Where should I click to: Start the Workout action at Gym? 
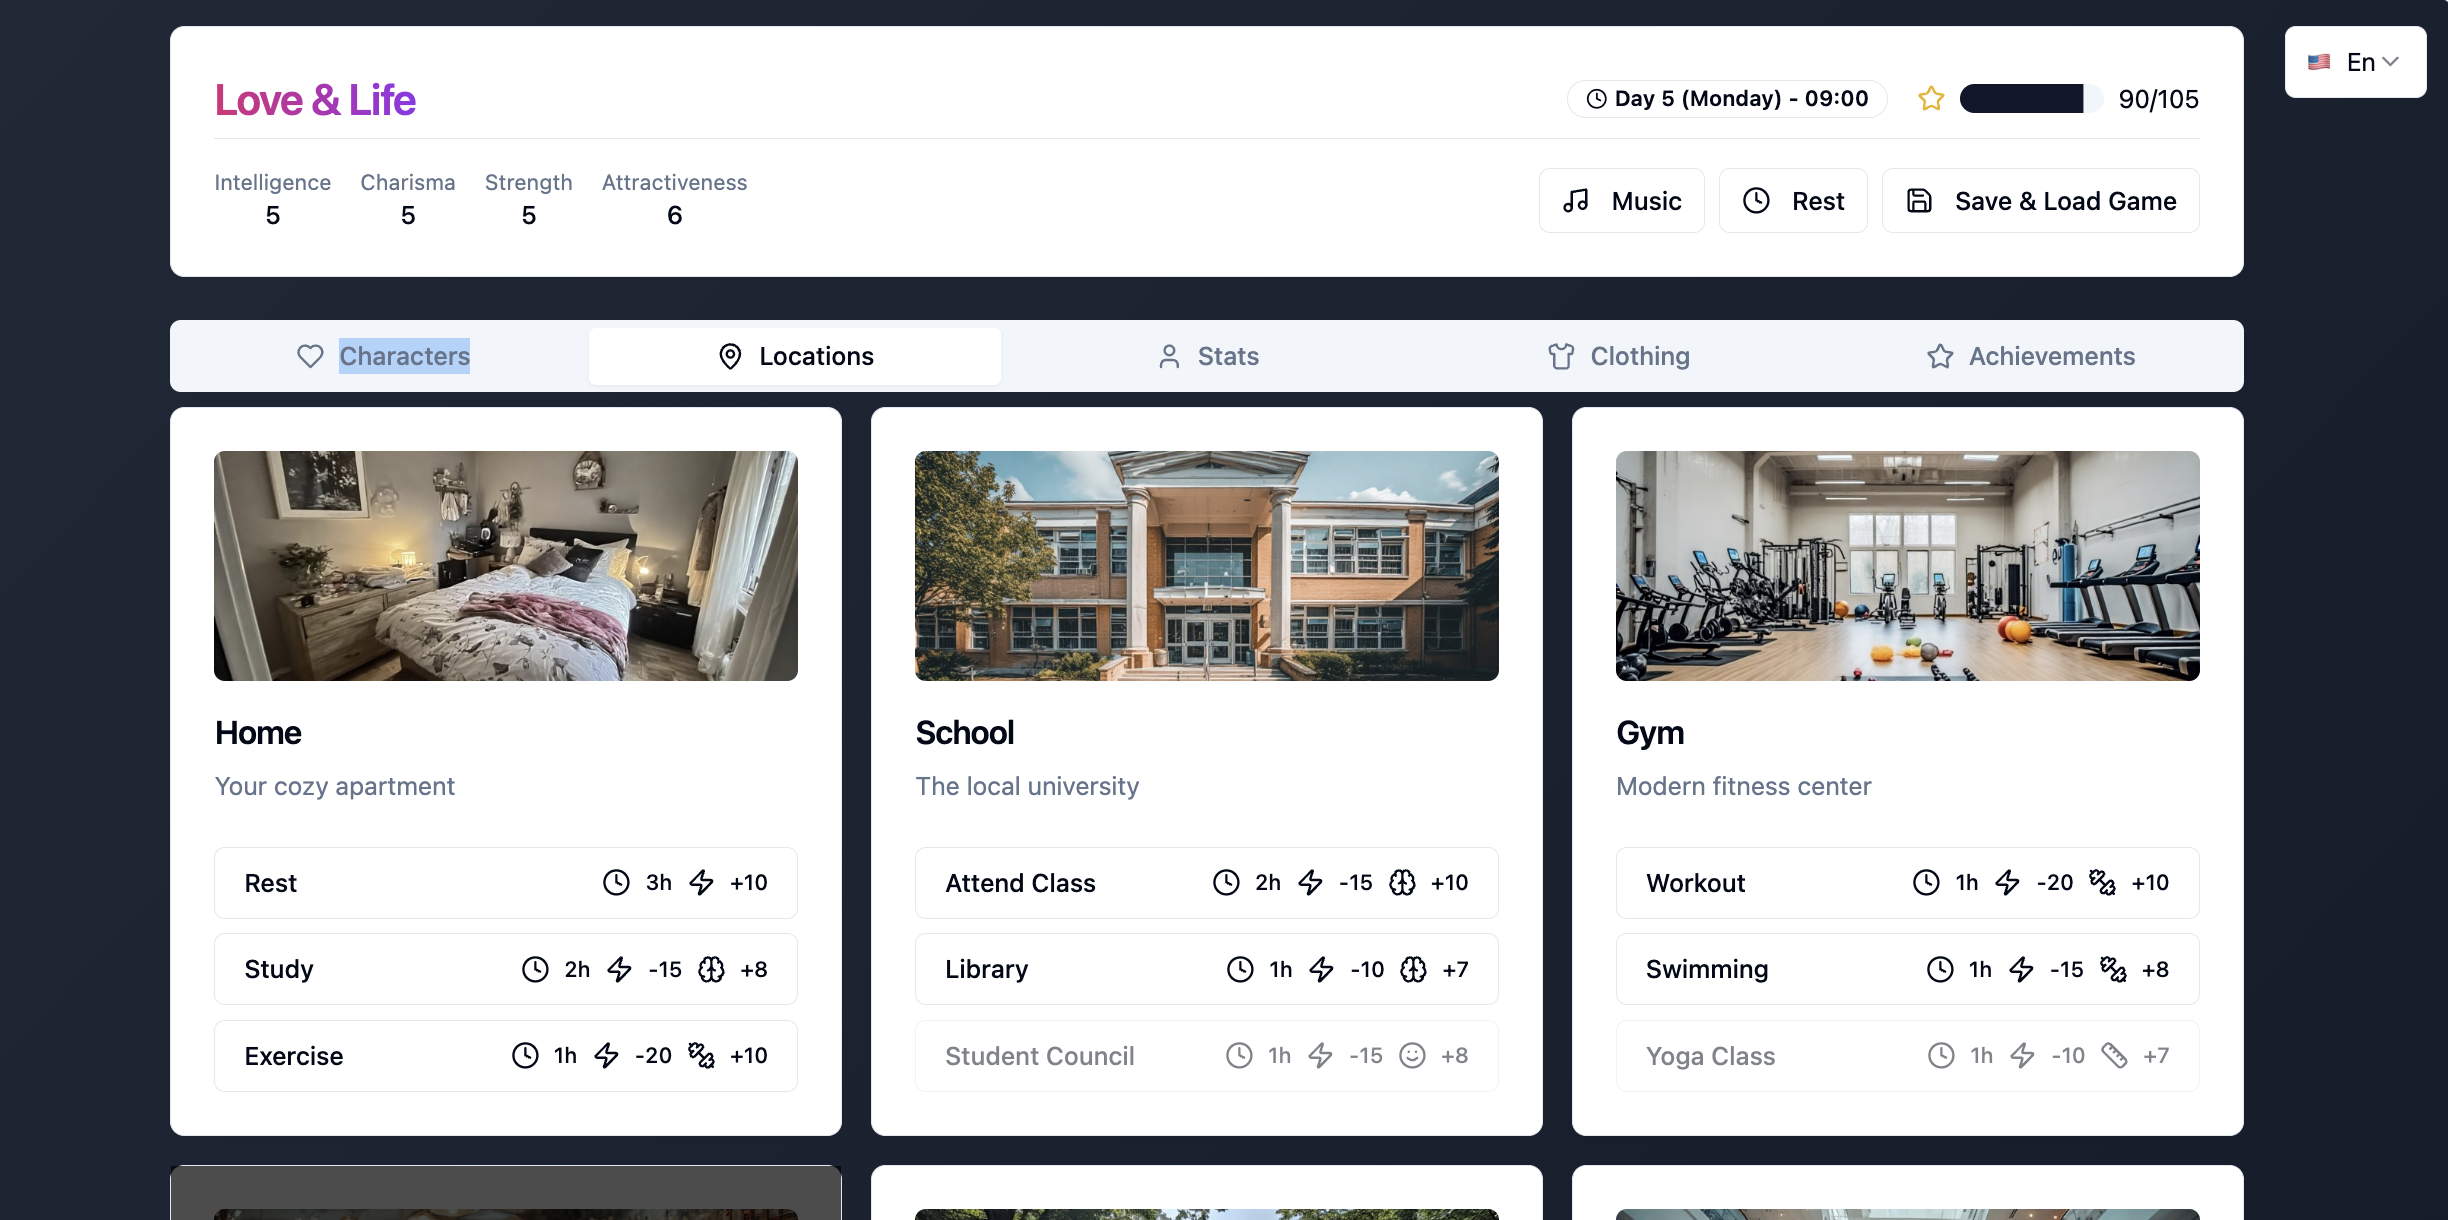(x=1908, y=883)
